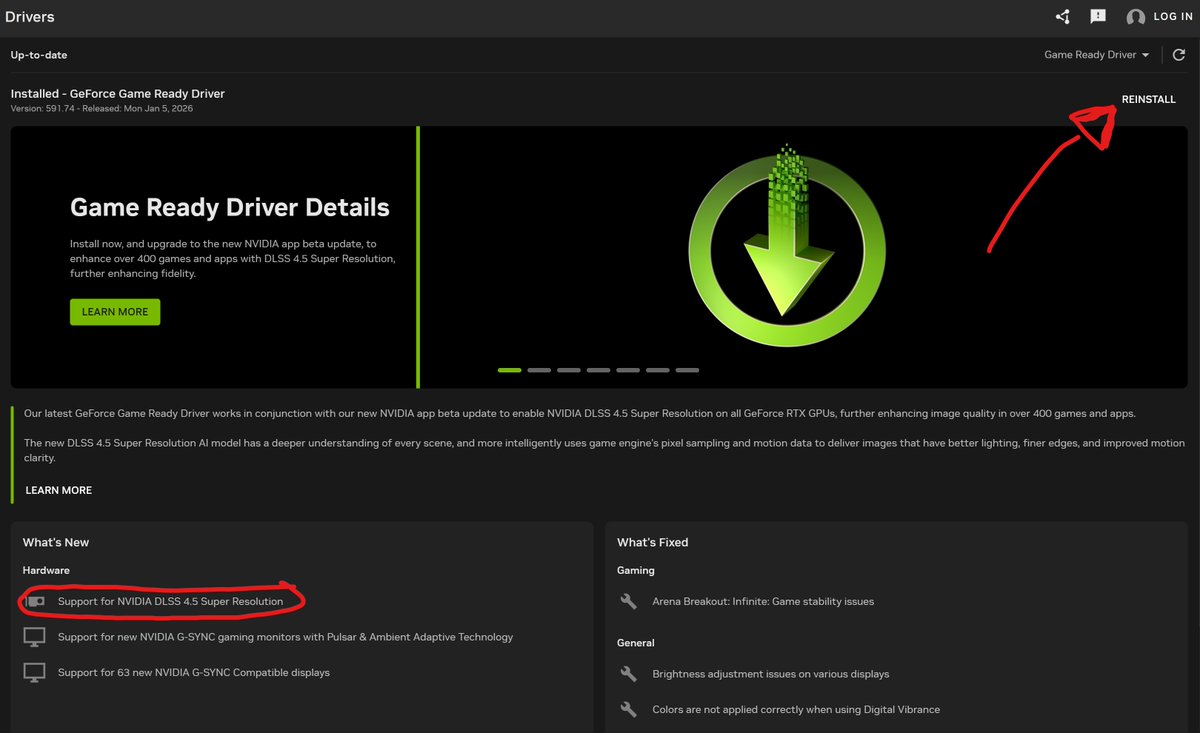Click the Up-to-date status label

pos(39,55)
